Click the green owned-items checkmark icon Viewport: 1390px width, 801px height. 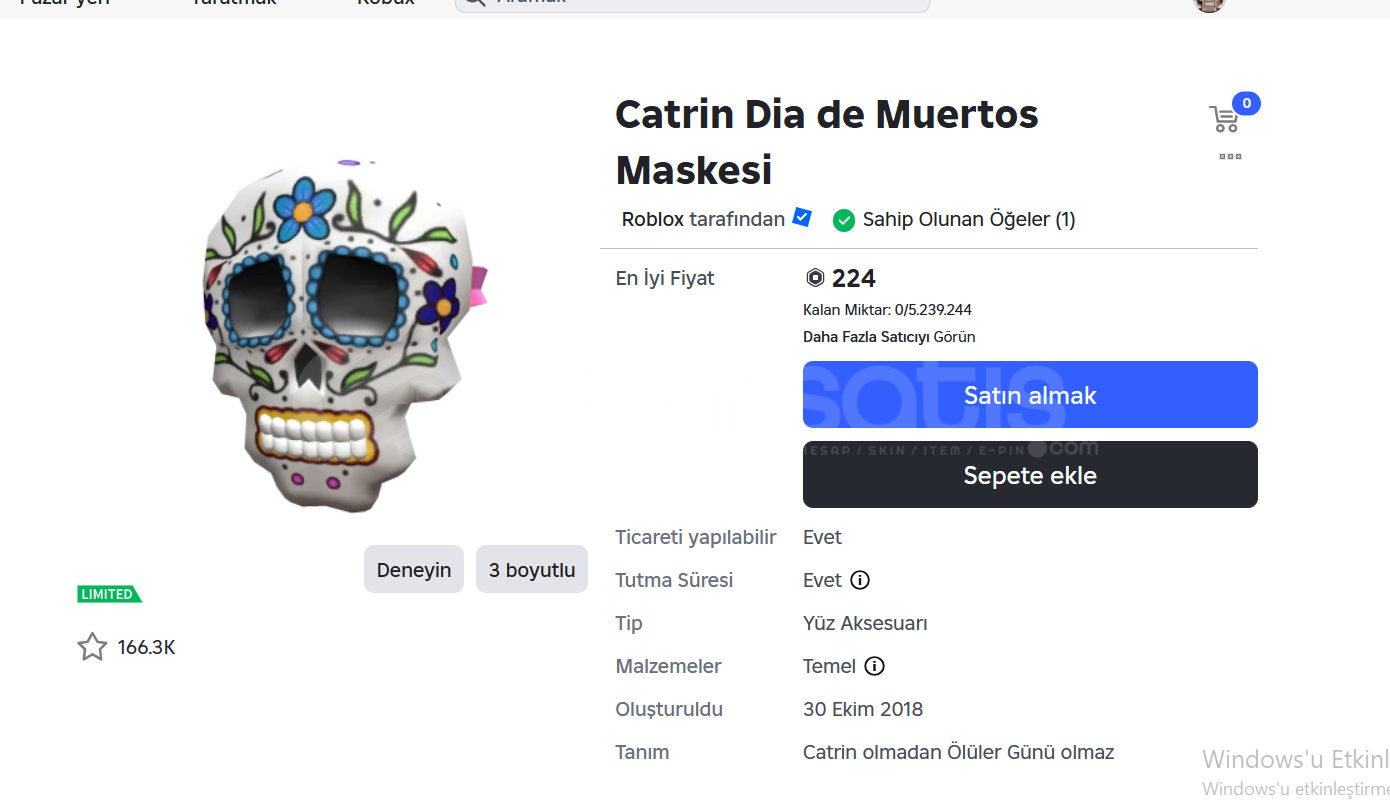844,220
